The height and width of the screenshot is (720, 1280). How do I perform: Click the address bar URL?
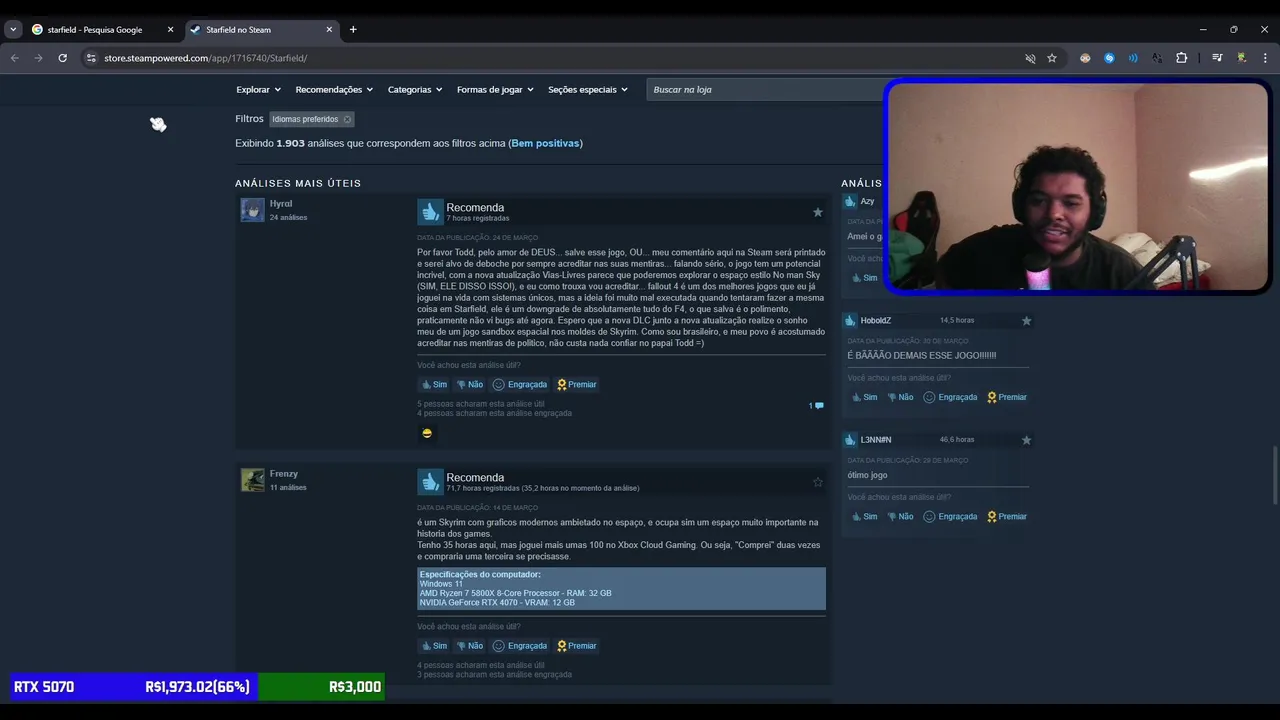tap(205, 58)
